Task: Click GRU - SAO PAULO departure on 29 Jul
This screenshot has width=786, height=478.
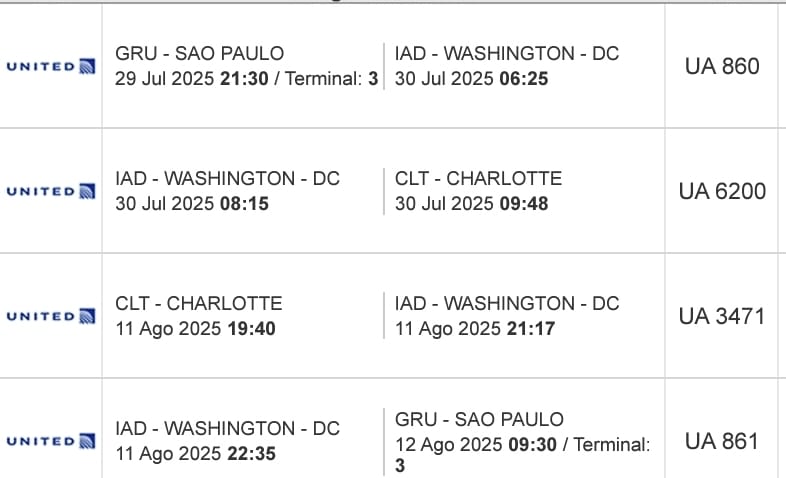Action: pos(200,54)
